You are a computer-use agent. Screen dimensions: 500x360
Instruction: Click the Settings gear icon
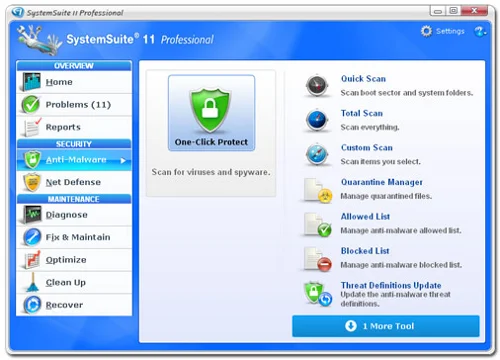(x=426, y=31)
